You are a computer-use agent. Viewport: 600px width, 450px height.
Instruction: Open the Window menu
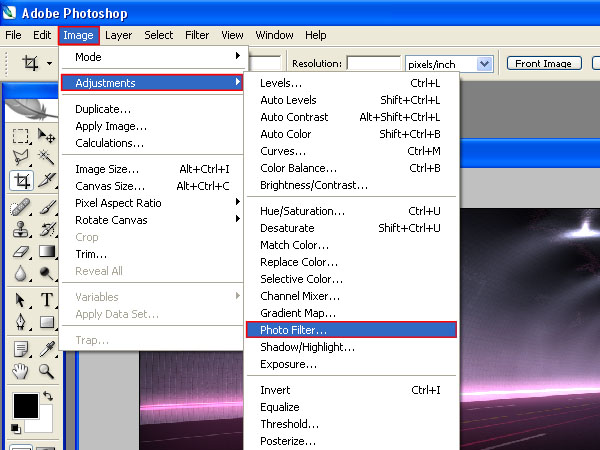(274, 35)
